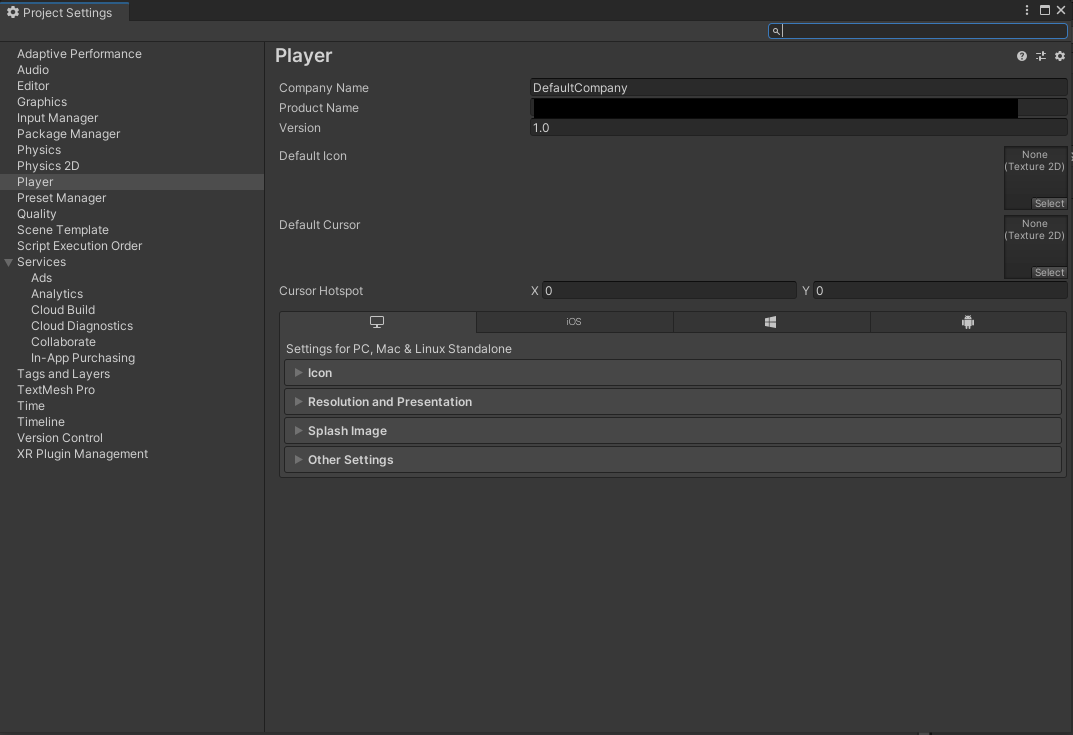
Task: Open the Player settings context gear menu
Action: coord(1059,56)
